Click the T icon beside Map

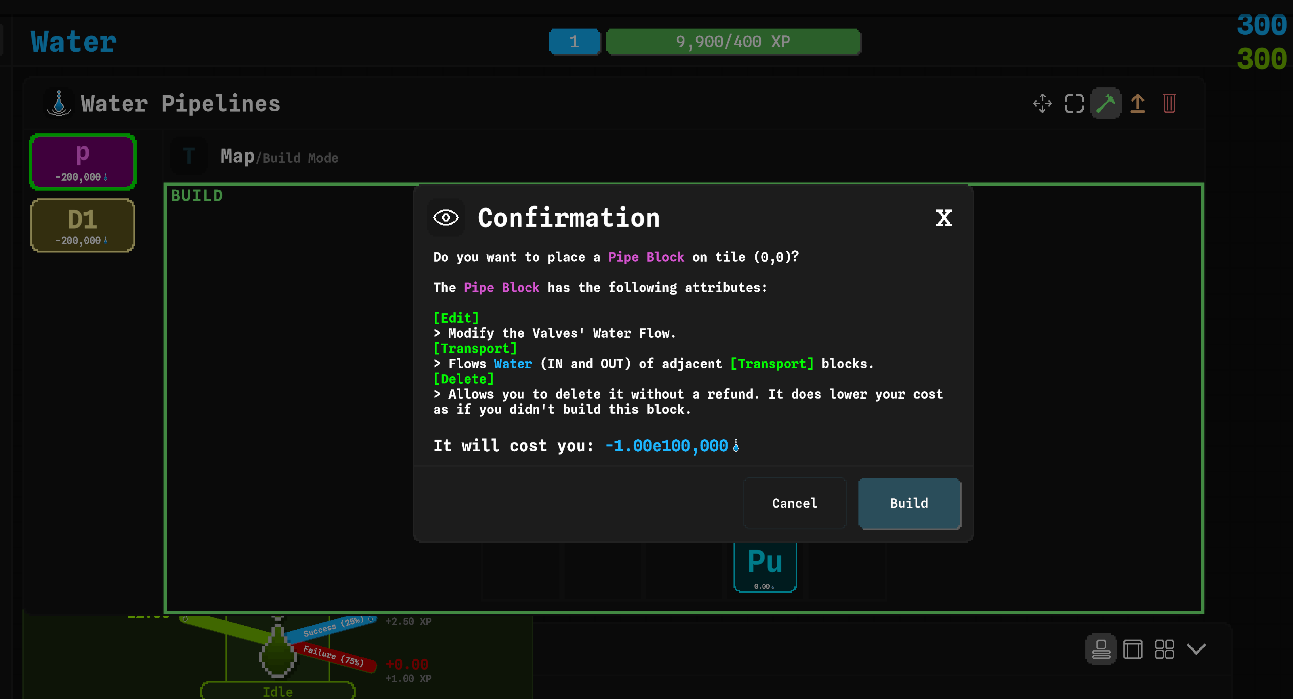click(188, 157)
